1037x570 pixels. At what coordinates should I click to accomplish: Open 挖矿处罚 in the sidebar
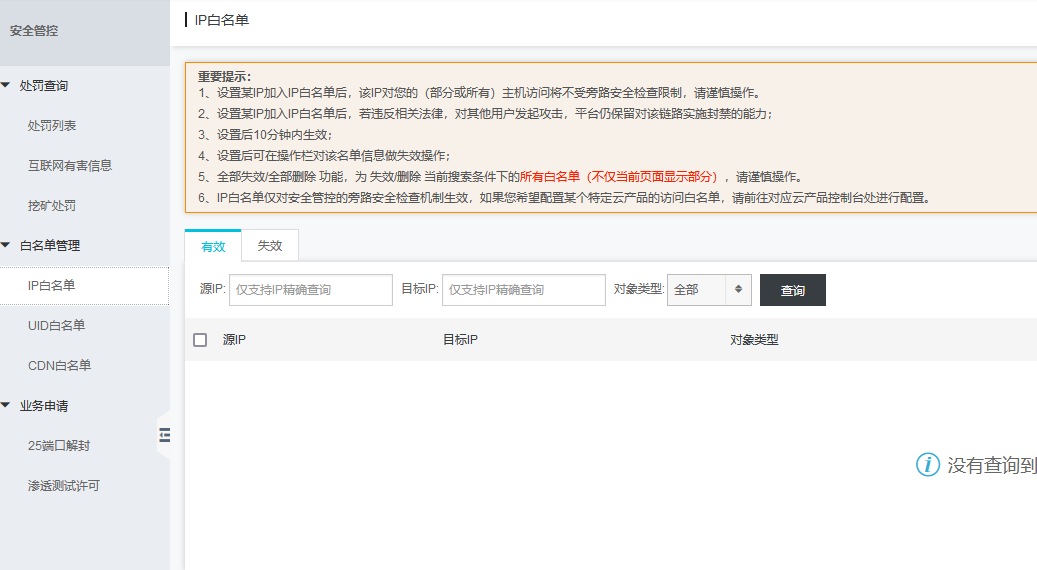52,206
